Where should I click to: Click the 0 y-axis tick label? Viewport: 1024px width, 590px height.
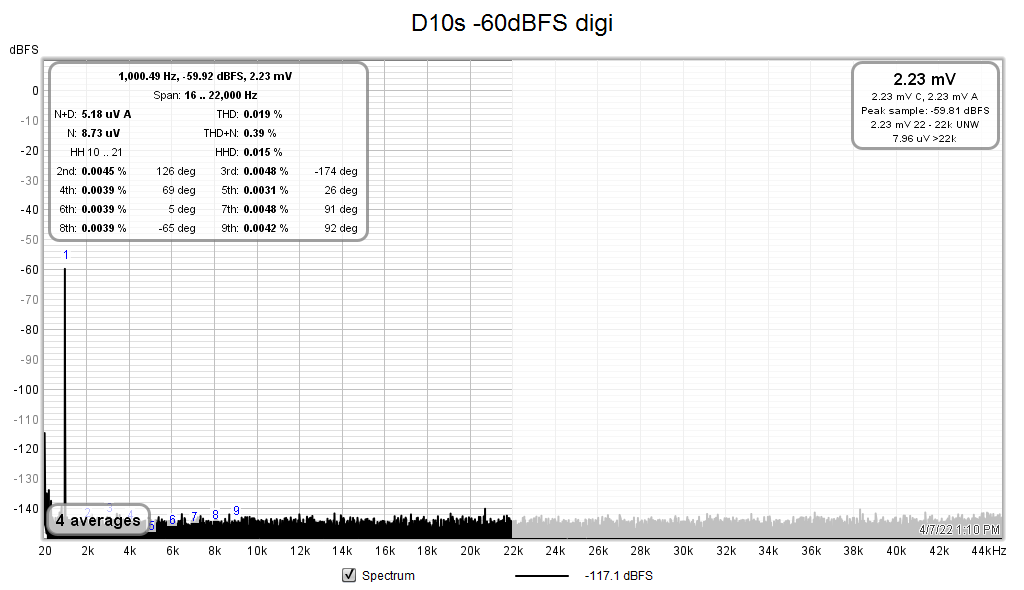coord(35,91)
